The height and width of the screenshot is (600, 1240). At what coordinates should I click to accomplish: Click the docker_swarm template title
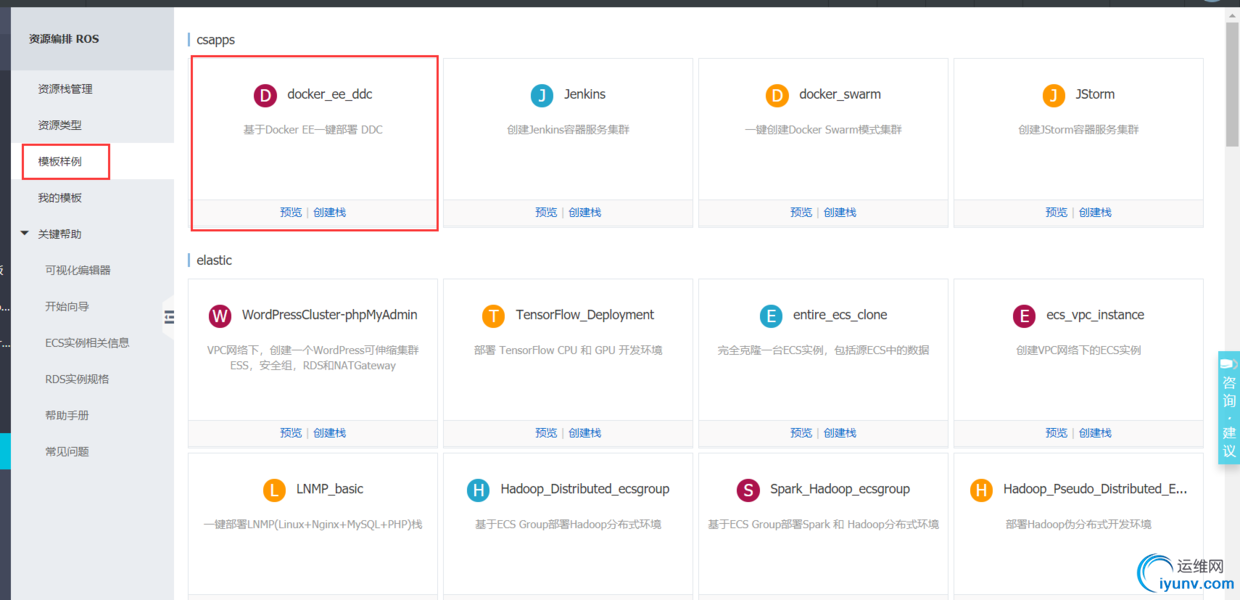(840, 94)
